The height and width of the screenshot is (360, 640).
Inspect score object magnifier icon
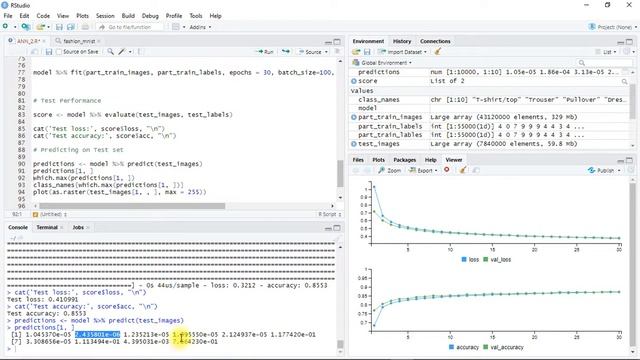[x=624, y=81]
